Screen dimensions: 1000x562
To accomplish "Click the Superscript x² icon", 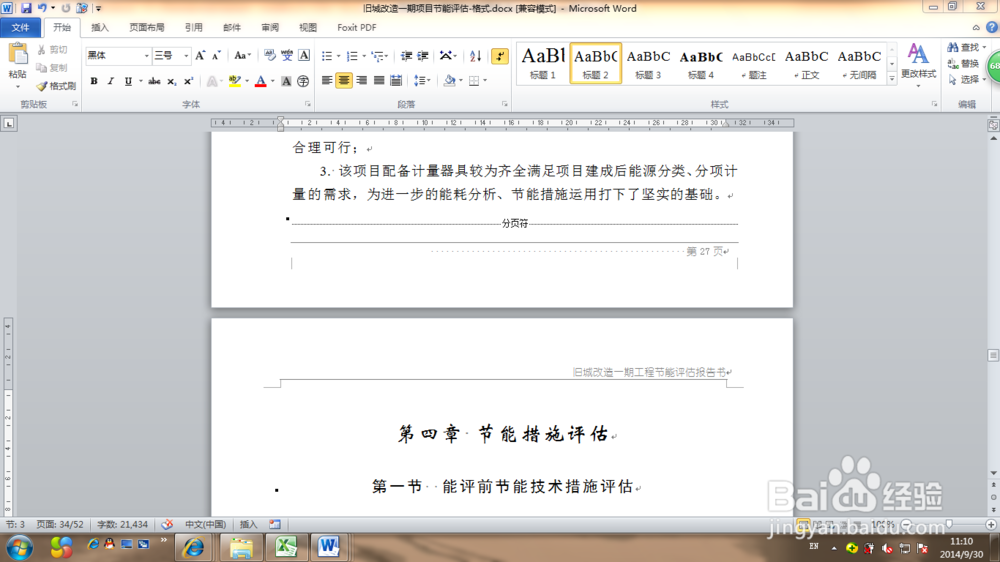I will pos(188,81).
